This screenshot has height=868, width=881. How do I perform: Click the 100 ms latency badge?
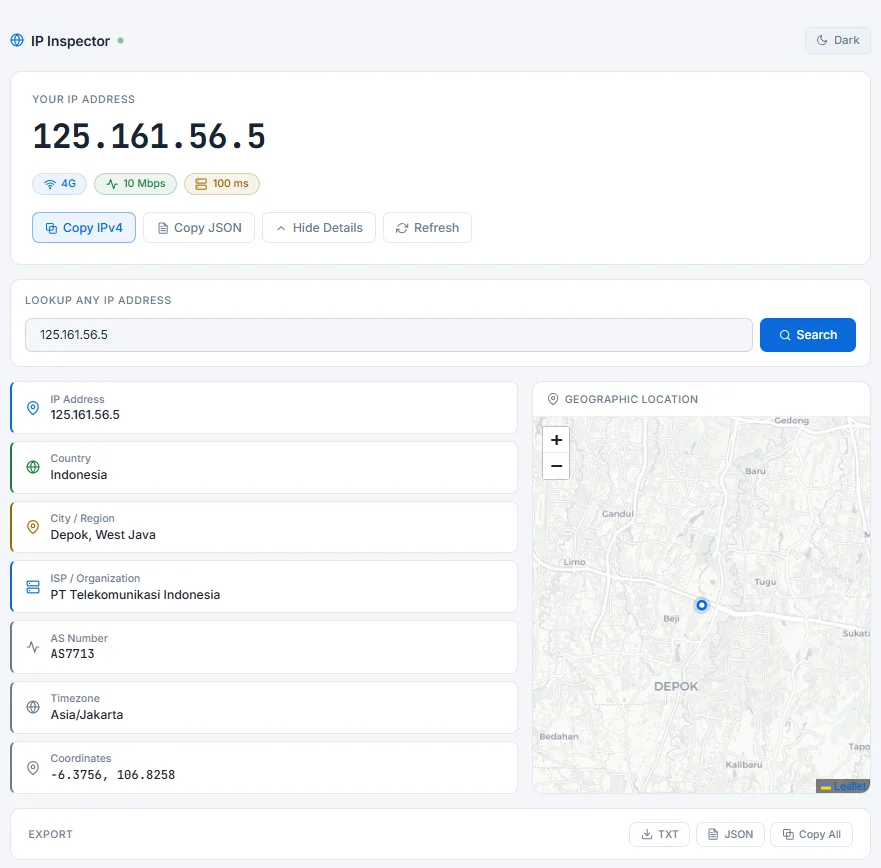222,184
